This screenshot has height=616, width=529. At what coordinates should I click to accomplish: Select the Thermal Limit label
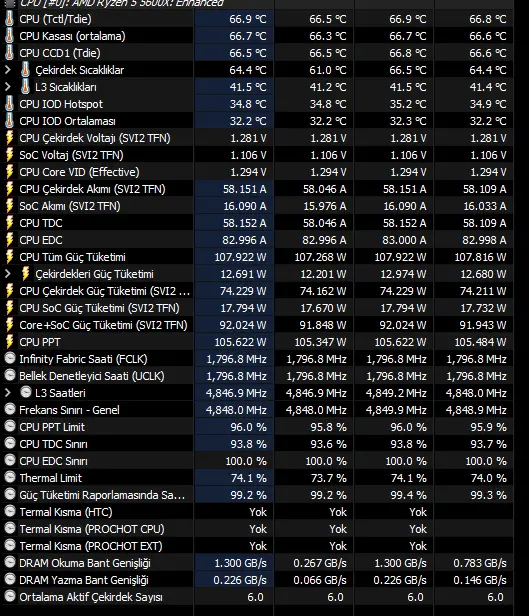point(51,478)
